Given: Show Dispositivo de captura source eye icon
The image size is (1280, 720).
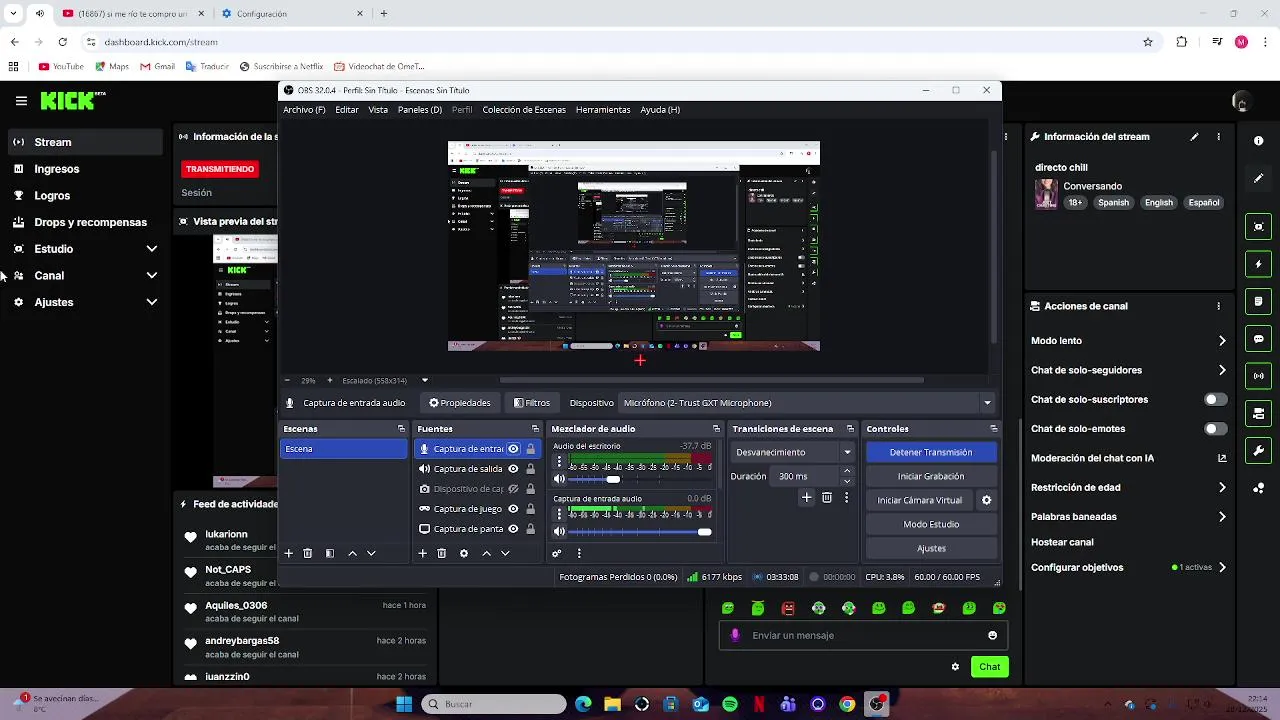Looking at the screenshot, I should [513, 489].
